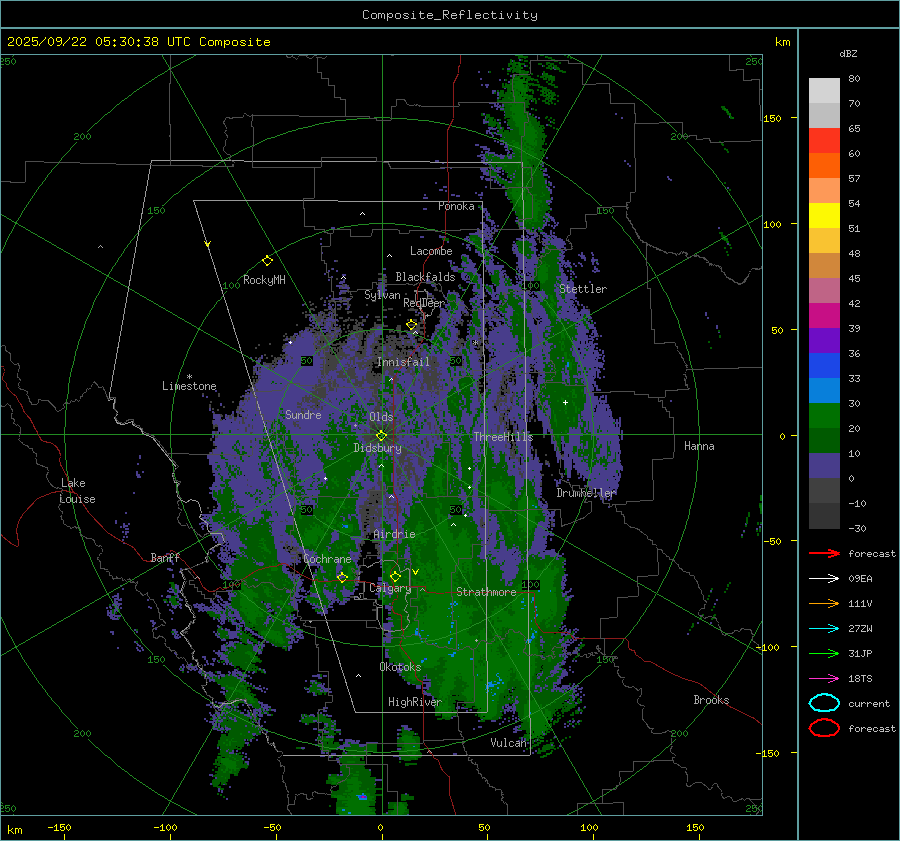Select the yellow diamond marker near RockyMH
This screenshot has height=841, width=900.
pos(267,260)
